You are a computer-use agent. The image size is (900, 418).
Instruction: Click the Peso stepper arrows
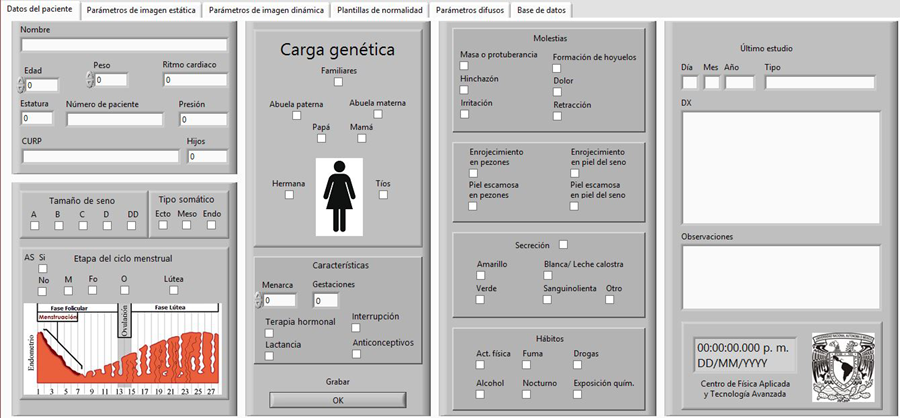[x=92, y=80]
